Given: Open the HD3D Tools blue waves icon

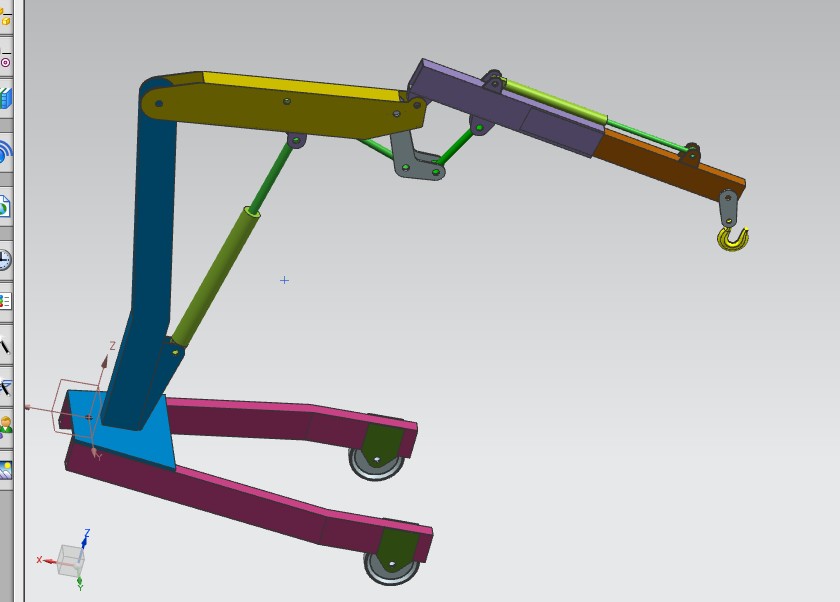Looking at the screenshot, I should pos(5,152).
